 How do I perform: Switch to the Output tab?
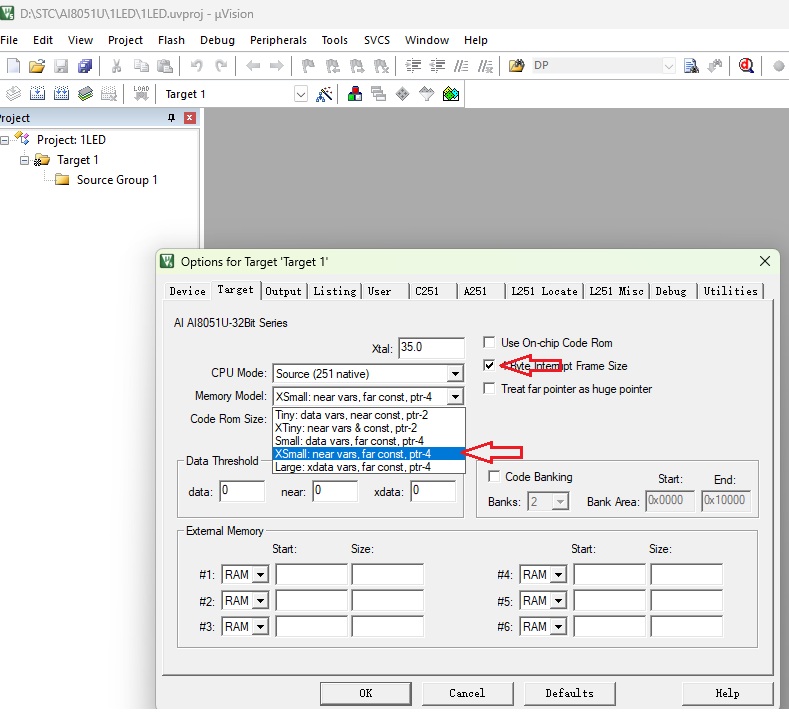pos(283,291)
